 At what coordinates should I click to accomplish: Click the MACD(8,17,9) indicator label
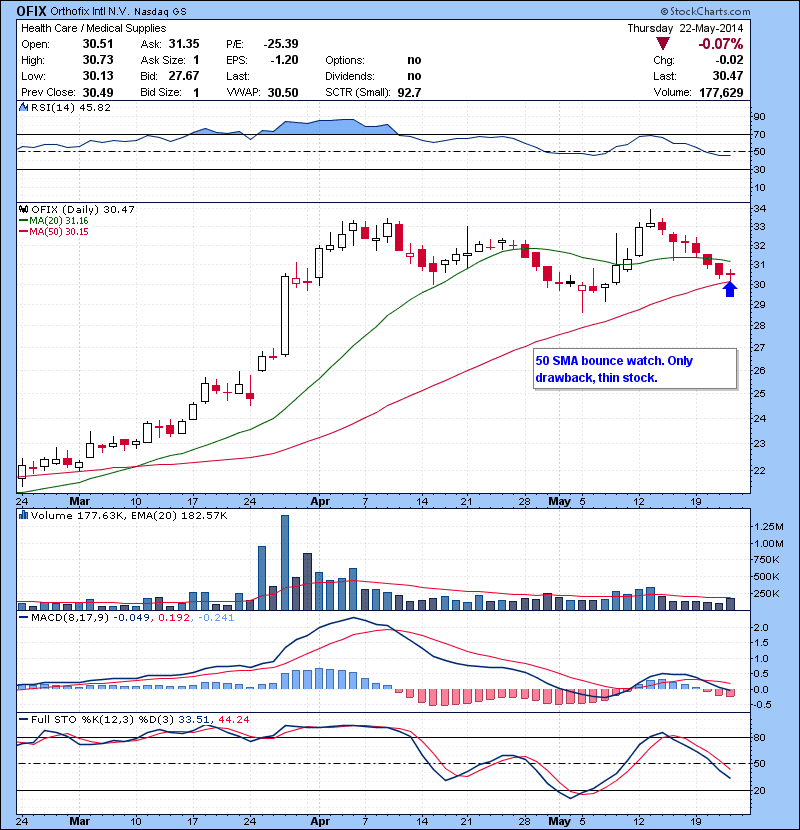point(70,617)
